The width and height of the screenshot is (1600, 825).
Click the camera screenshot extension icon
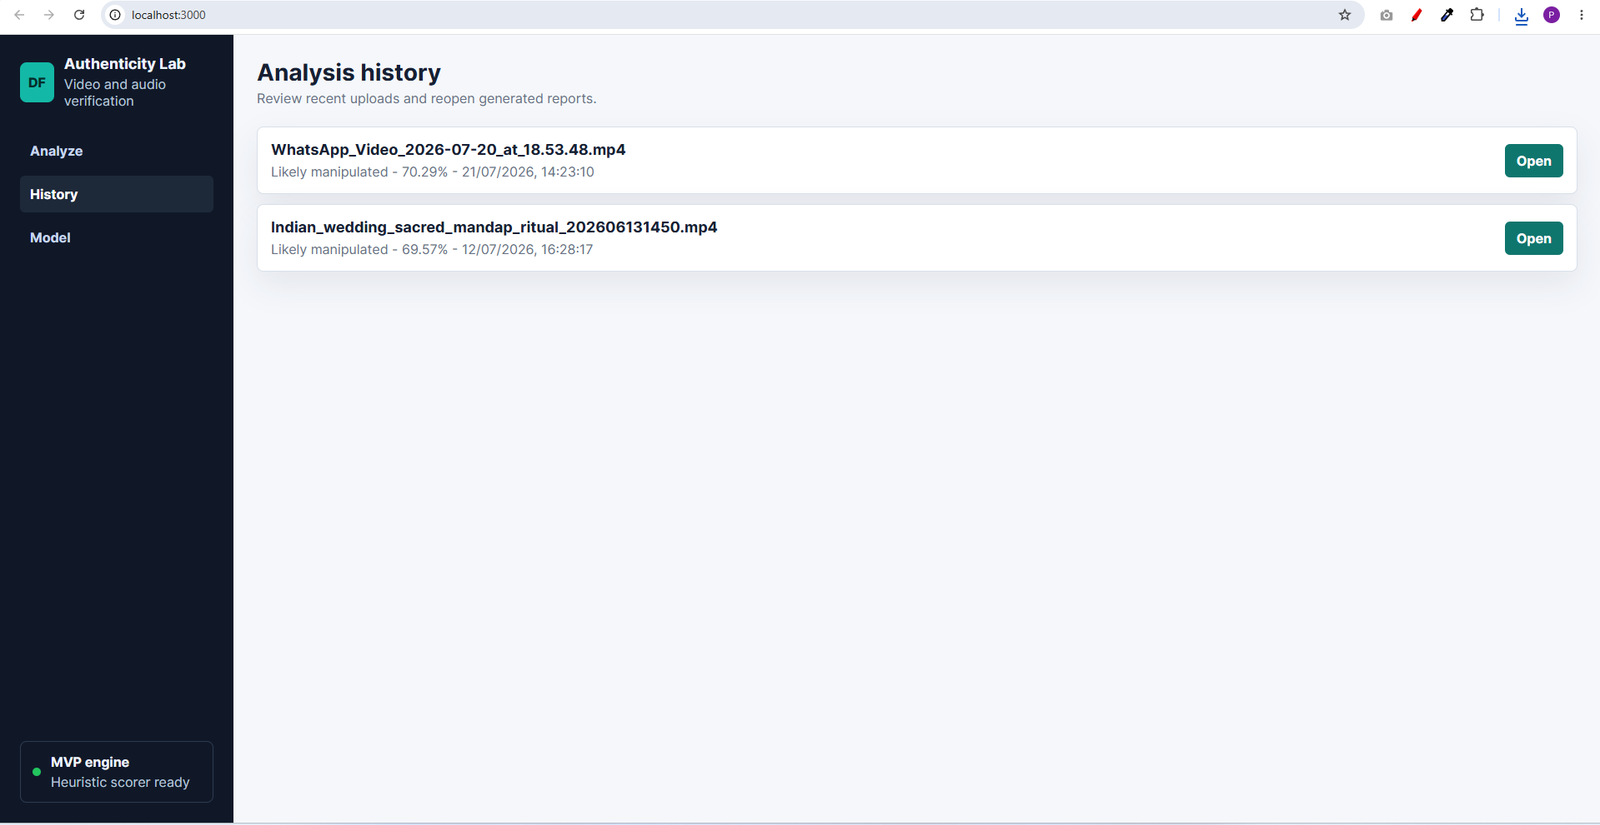[1386, 15]
